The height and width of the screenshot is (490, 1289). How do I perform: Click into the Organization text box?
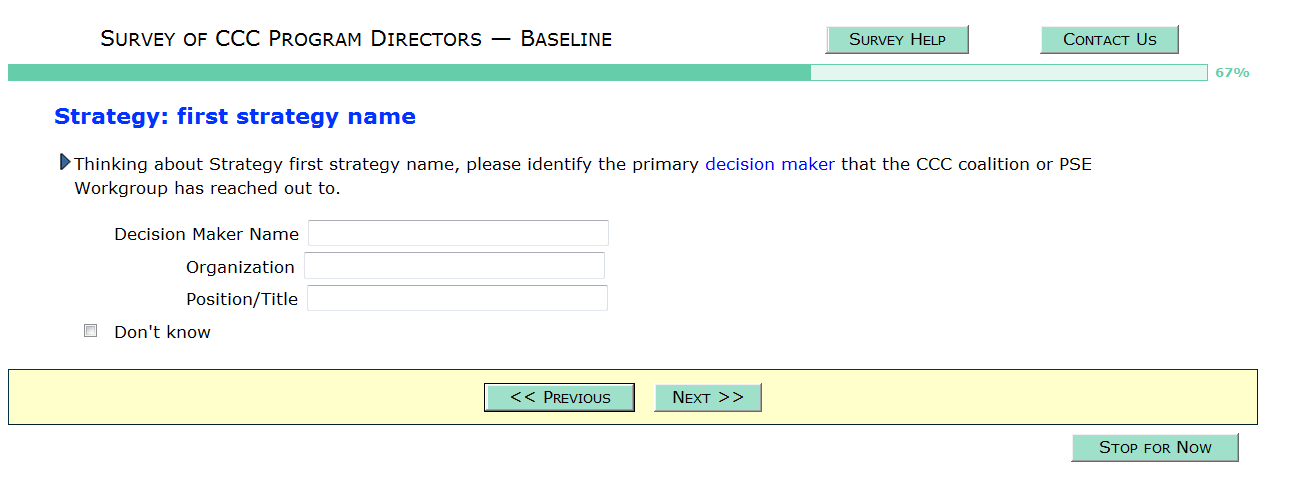click(454, 266)
